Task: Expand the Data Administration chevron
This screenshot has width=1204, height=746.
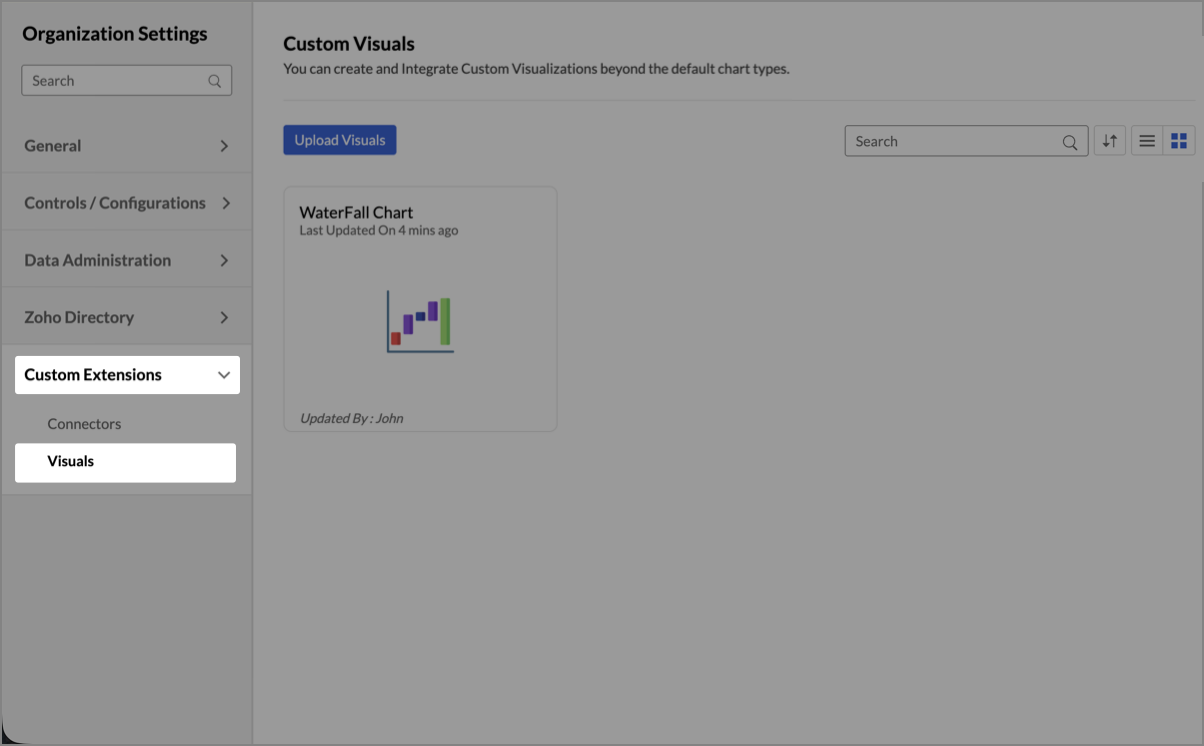Action: tap(224, 260)
